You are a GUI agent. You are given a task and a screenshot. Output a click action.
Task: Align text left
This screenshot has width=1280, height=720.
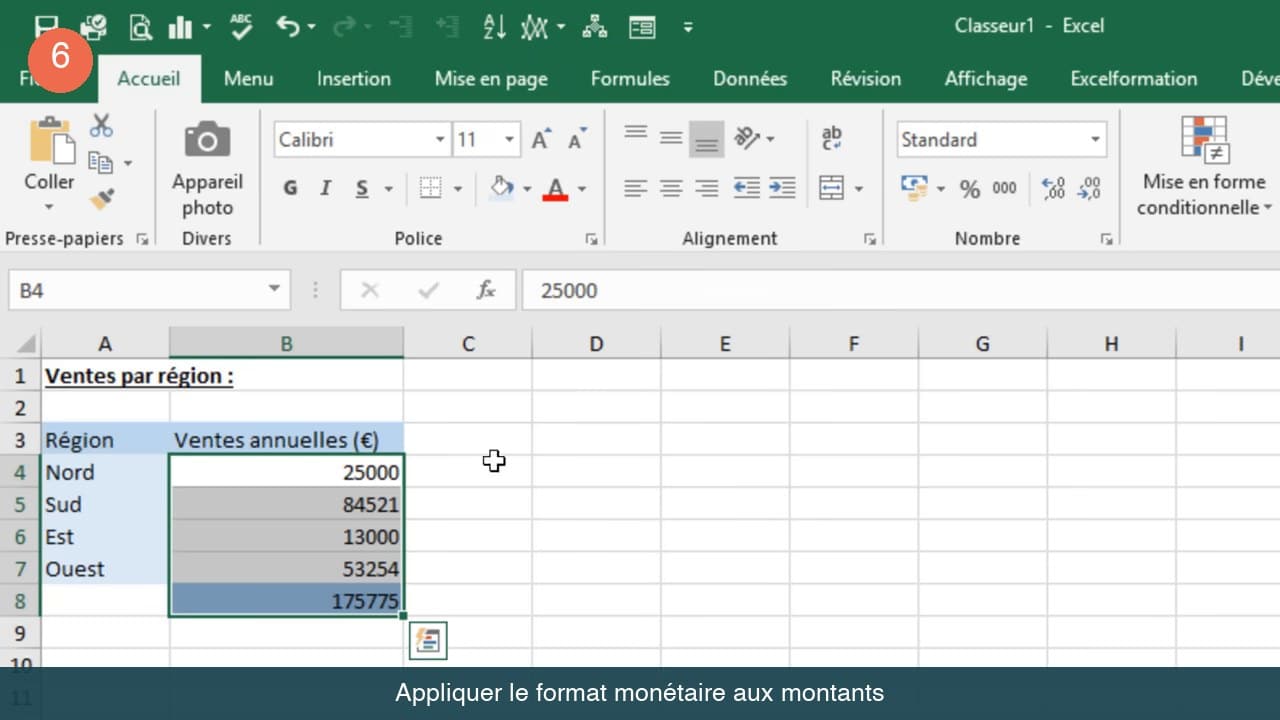click(636, 187)
